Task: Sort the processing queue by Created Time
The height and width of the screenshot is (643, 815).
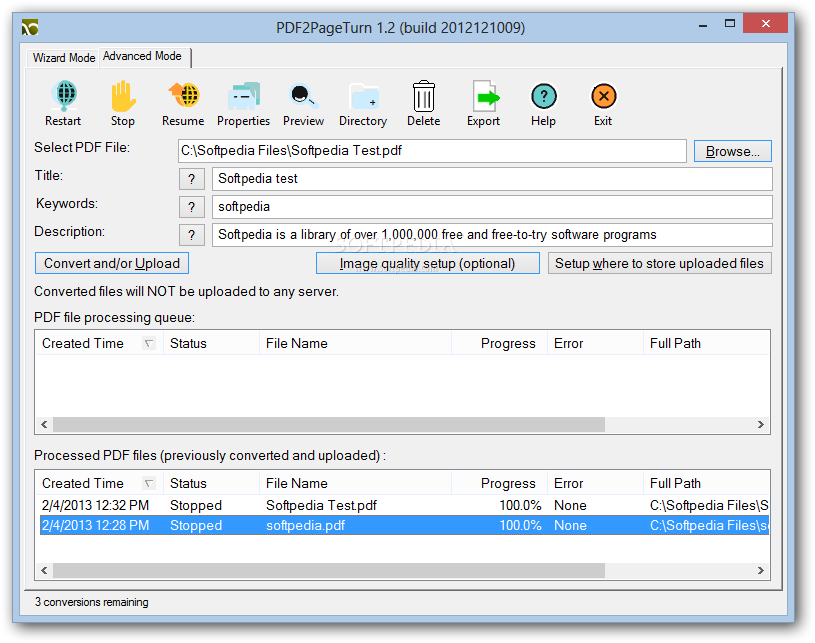Action: (99, 344)
